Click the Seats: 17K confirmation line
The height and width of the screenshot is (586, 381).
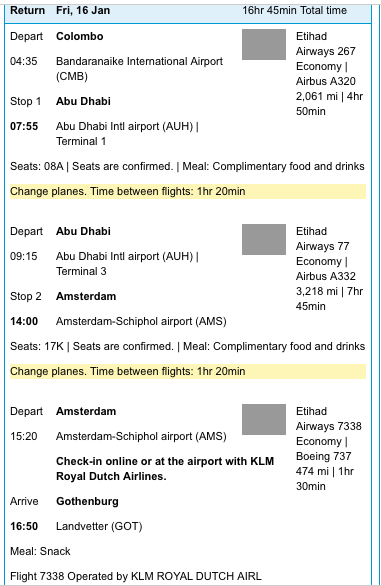[x=187, y=346]
